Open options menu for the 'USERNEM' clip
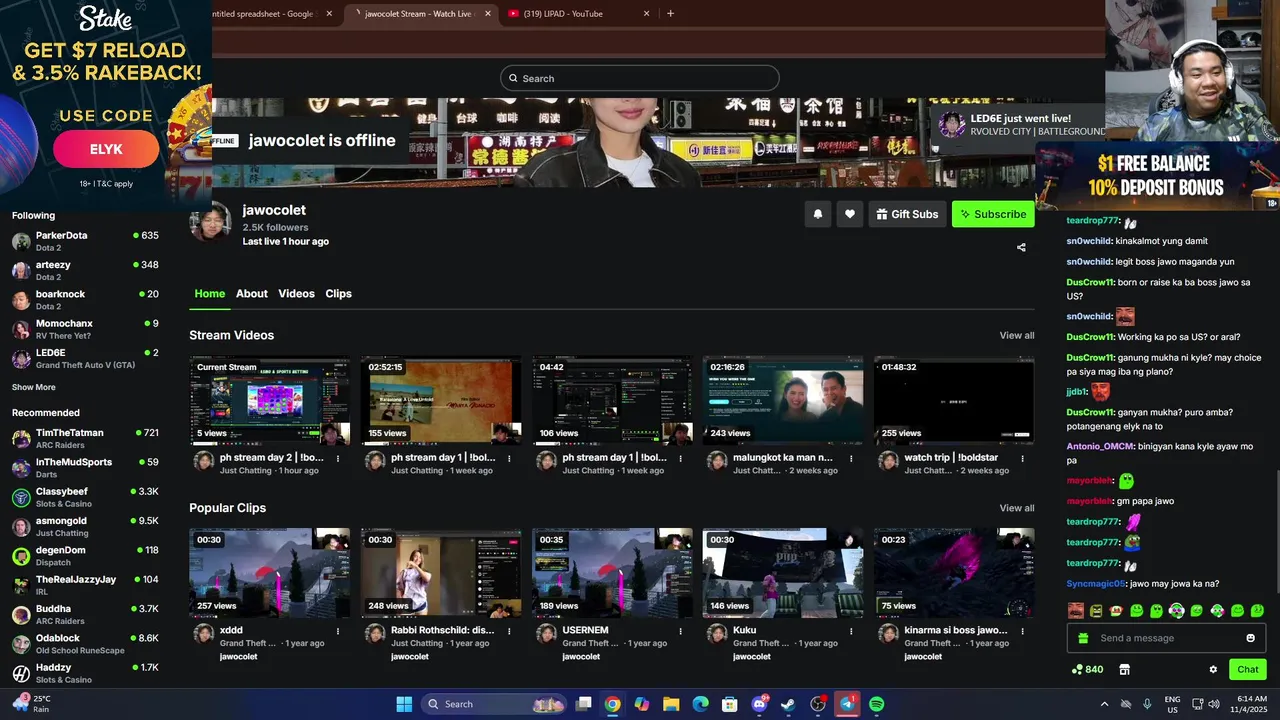 point(680,632)
